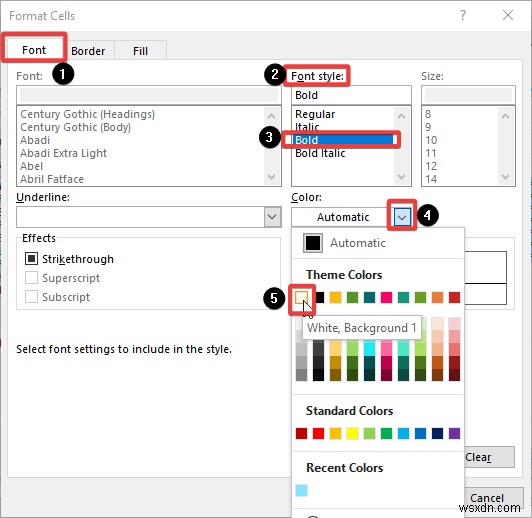Click font style list up arrow
The height and width of the screenshot is (518, 532).
(401, 116)
